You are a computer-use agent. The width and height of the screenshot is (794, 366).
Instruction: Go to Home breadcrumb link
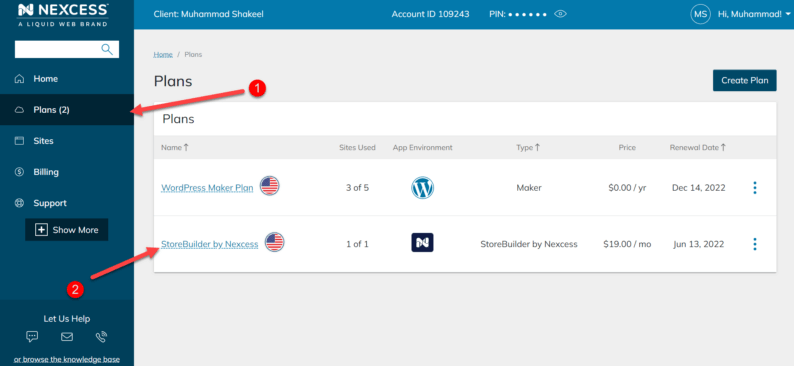pyautogui.click(x=163, y=54)
